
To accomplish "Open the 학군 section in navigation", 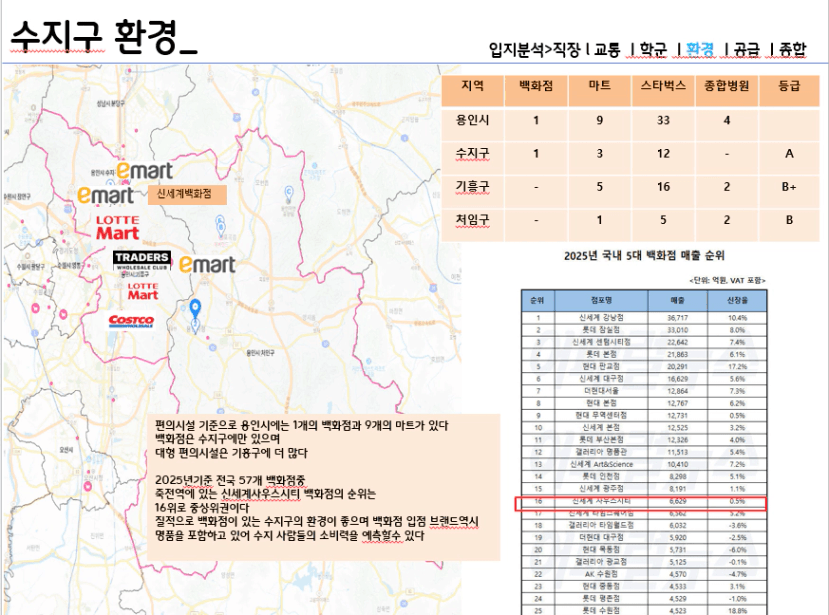I will pyautogui.click(x=653, y=50).
